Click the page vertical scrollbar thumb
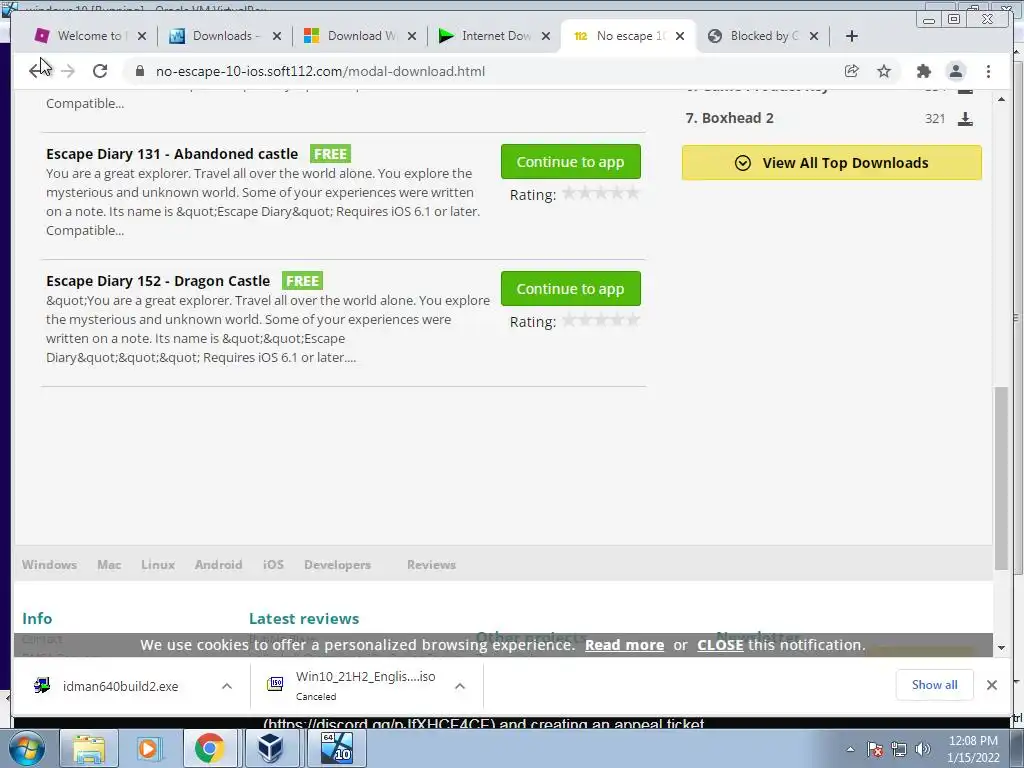The width and height of the screenshot is (1024, 768). tap(1001, 478)
